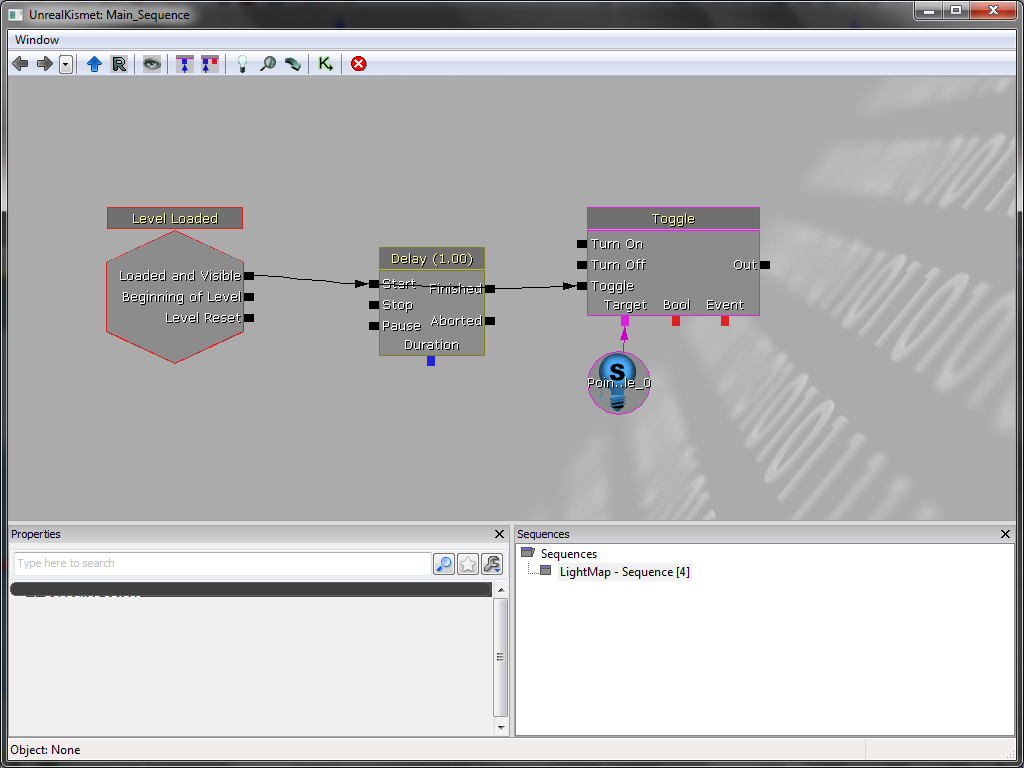1024x768 pixels.
Task: Open the navigation history dropdown
Action: click(x=66, y=64)
